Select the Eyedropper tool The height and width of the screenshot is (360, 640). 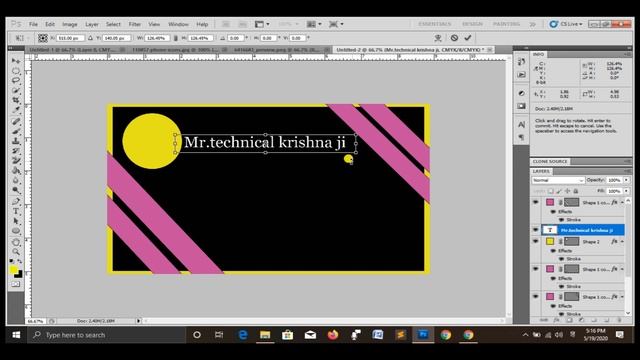click(x=16, y=110)
